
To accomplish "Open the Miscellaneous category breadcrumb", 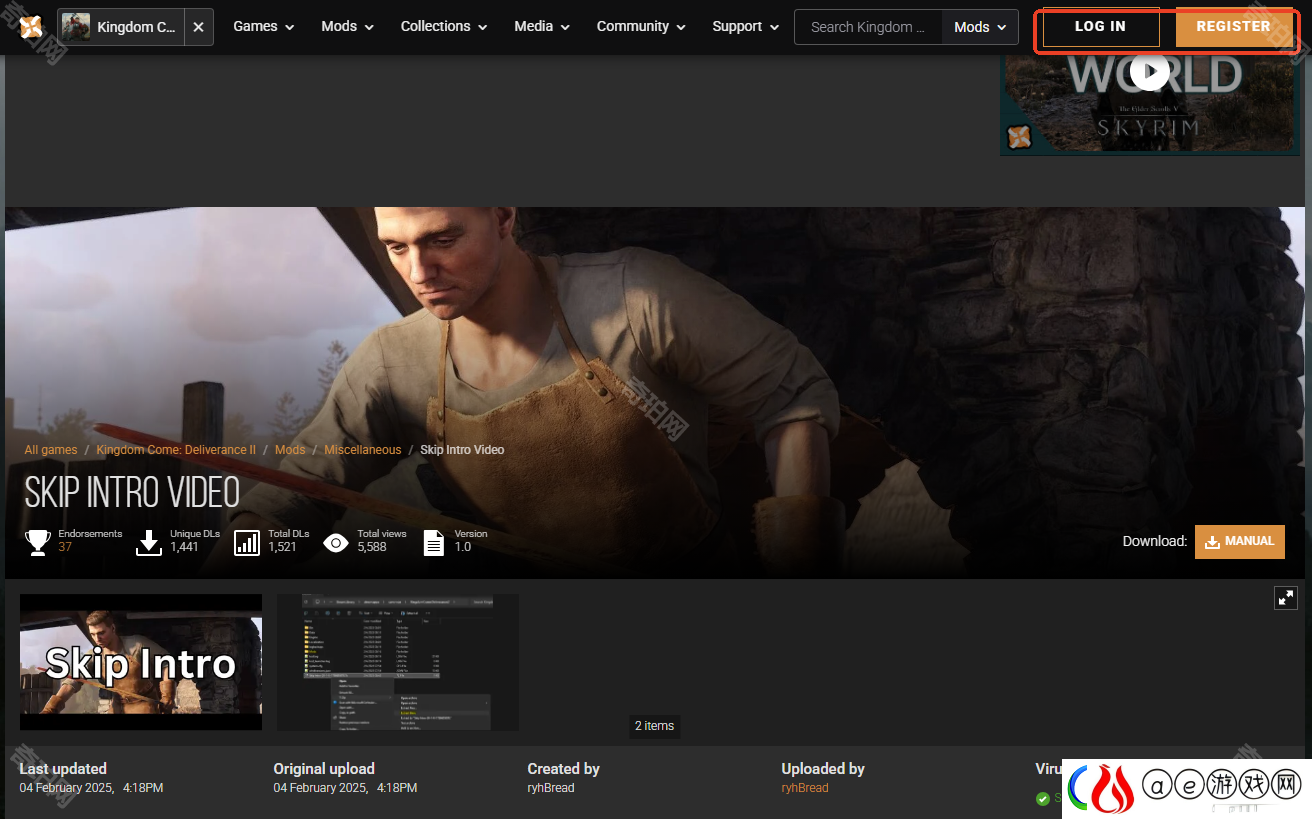I will pos(362,450).
